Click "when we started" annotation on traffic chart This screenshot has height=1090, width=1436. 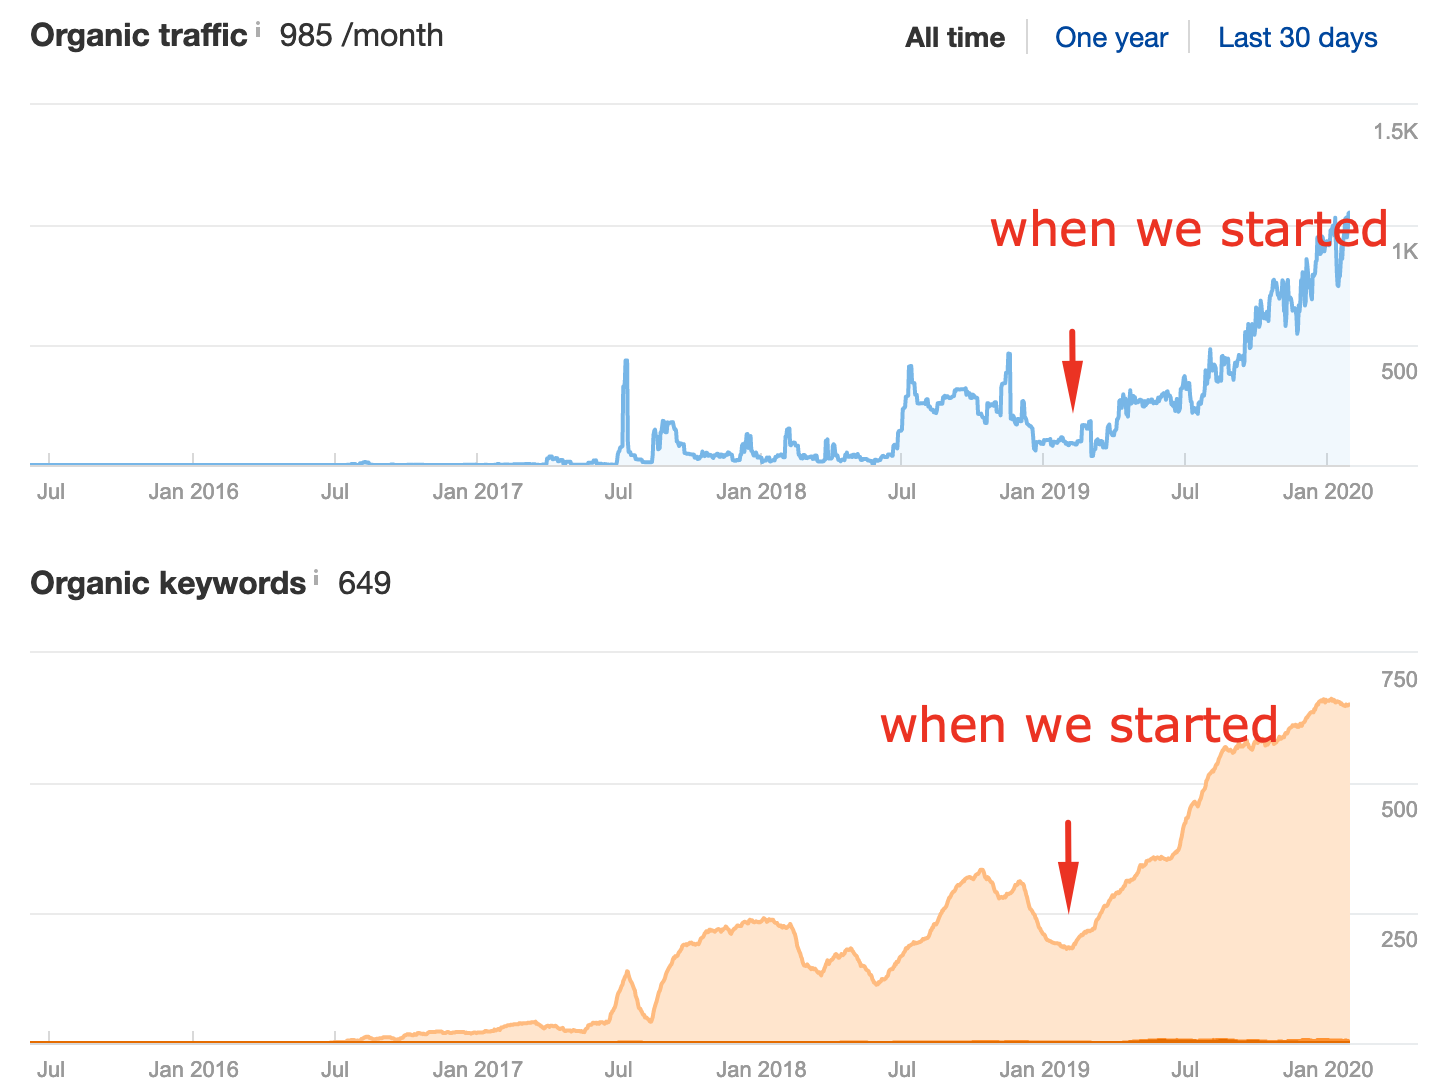pos(1188,229)
